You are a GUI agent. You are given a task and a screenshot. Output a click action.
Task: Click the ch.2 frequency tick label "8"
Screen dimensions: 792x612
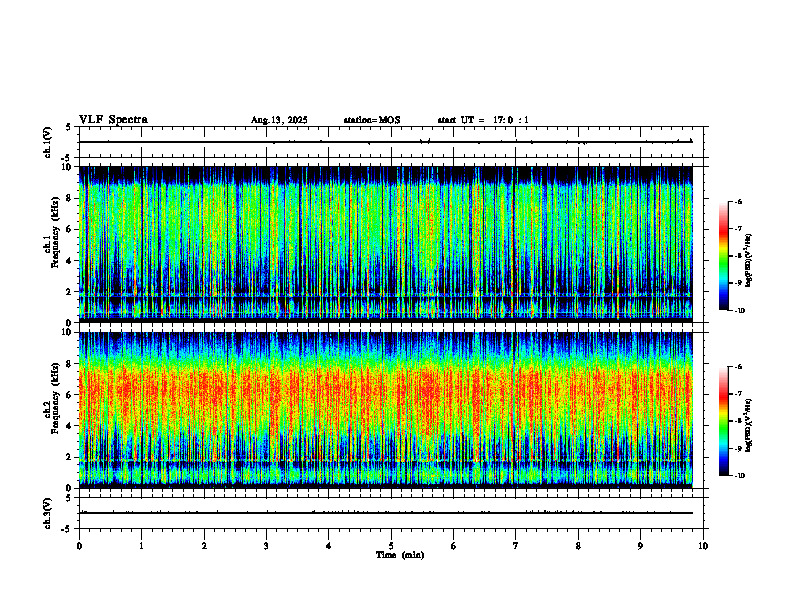[70, 364]
